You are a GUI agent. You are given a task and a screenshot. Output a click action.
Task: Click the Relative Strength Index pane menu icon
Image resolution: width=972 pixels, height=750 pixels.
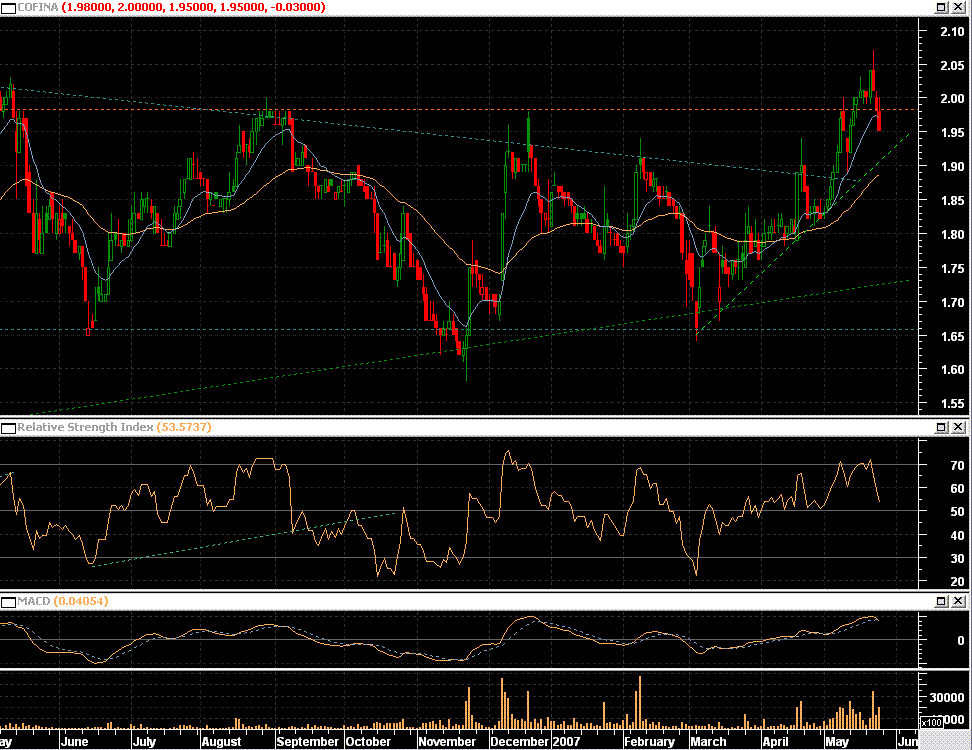click(x=8, y=428)
